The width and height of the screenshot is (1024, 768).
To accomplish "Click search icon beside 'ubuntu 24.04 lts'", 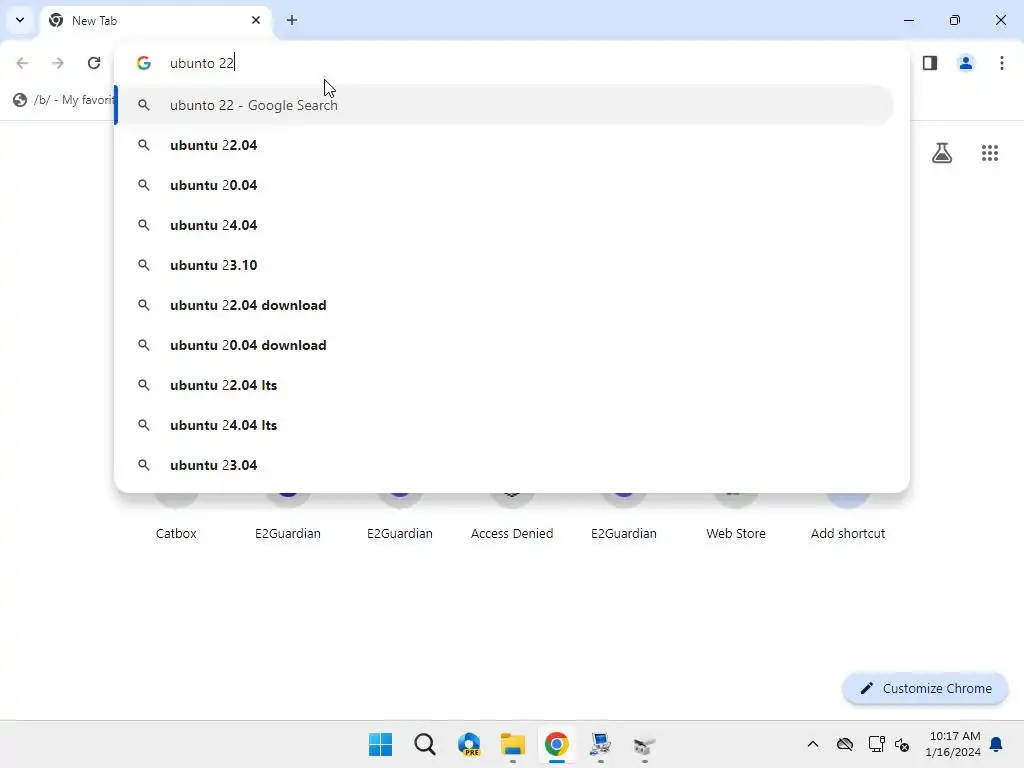I will click(144, 425).
